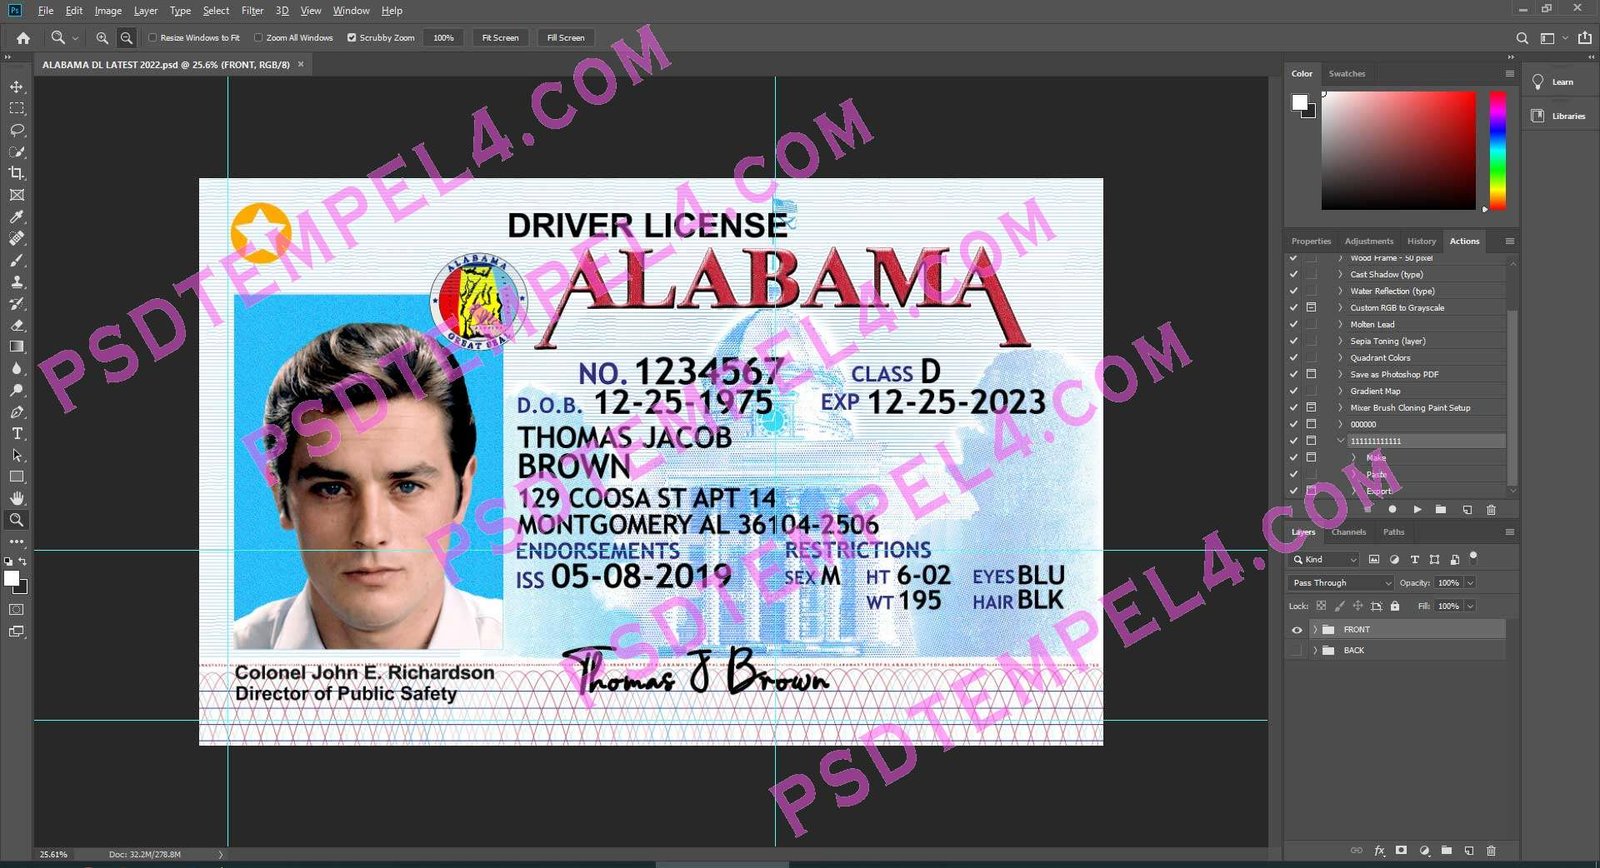Pick the Eyedropper tool

[17, 217]
